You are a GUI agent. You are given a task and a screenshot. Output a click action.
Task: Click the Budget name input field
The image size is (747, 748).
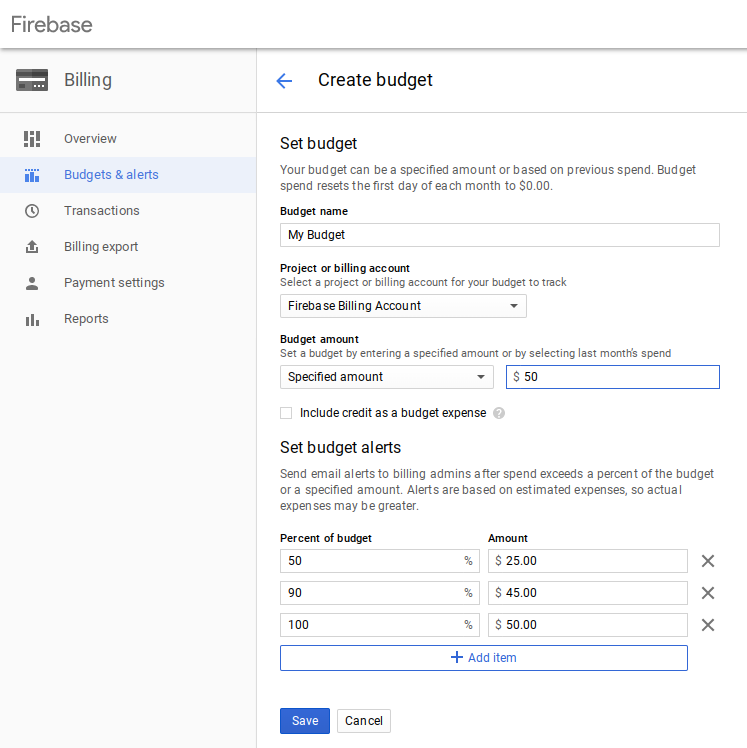(499, 235)
